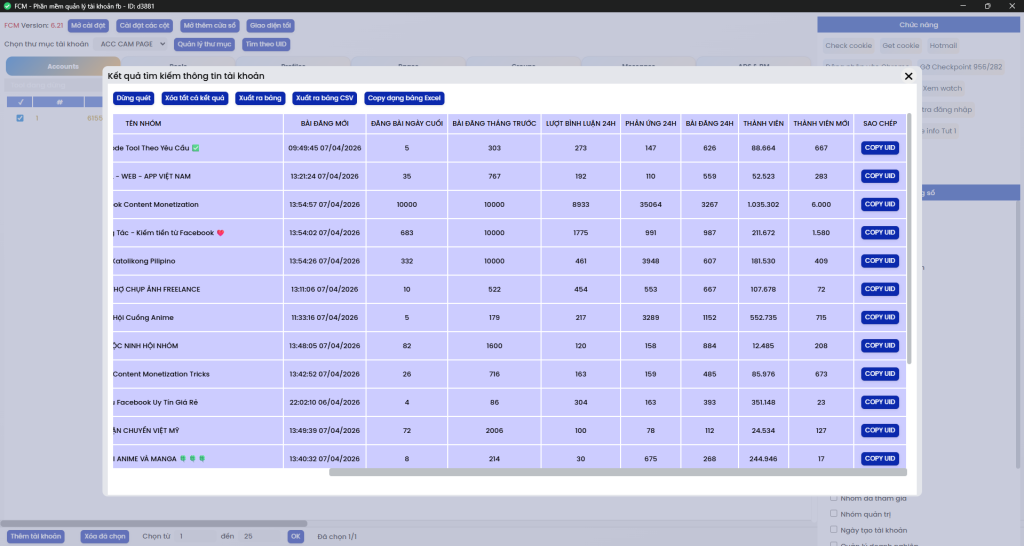Copy UID for Facebook Content Monetization row
This screenshot has width=1024, height=546.
[x=880, y=204]
